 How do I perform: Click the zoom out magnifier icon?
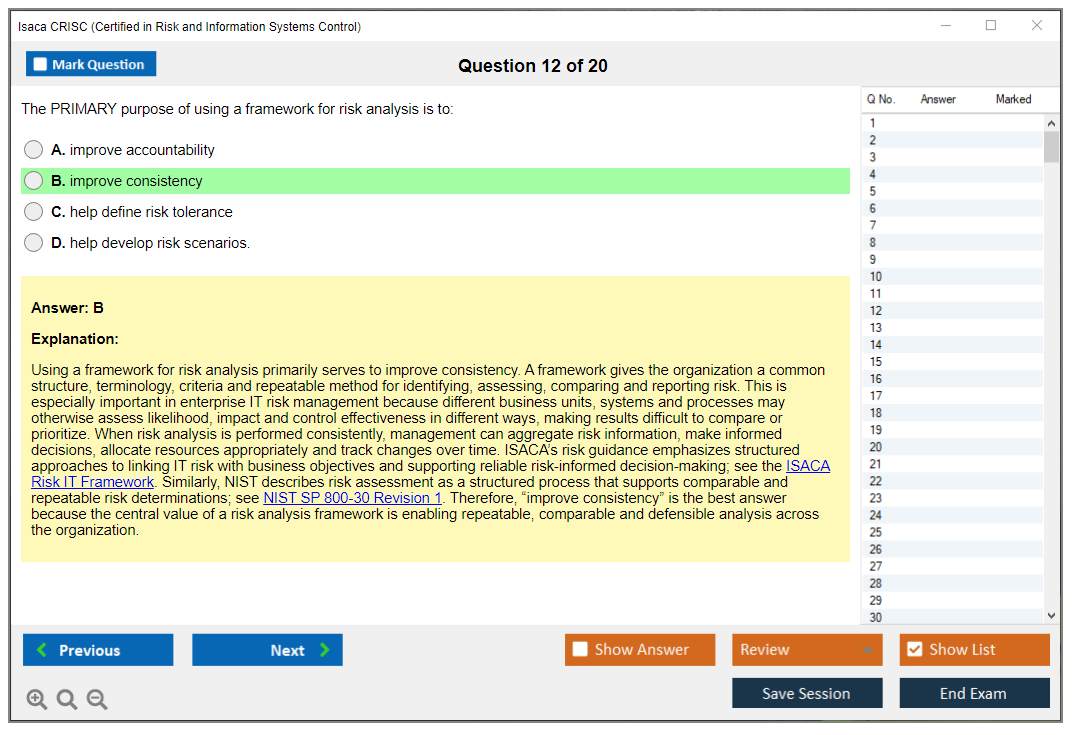point(97,699)
